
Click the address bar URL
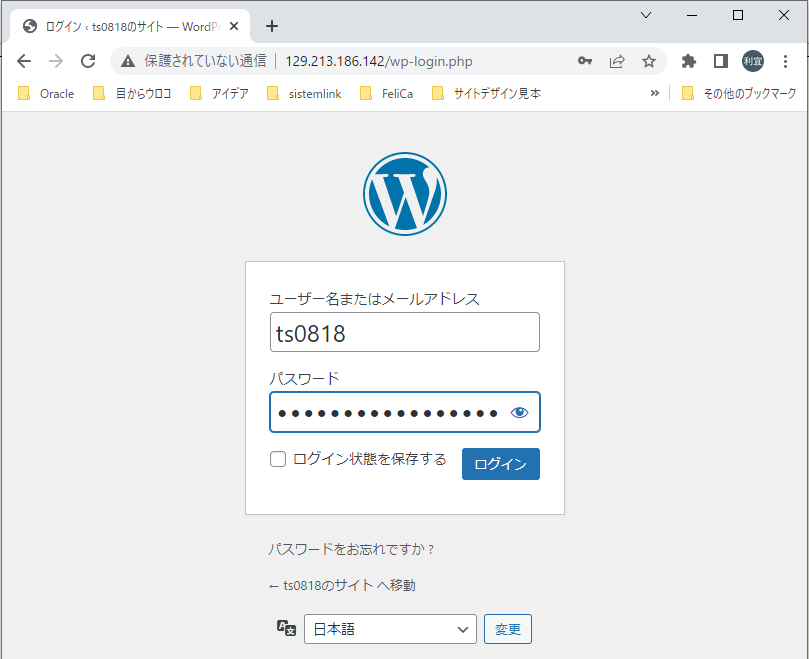click(379, 61)
